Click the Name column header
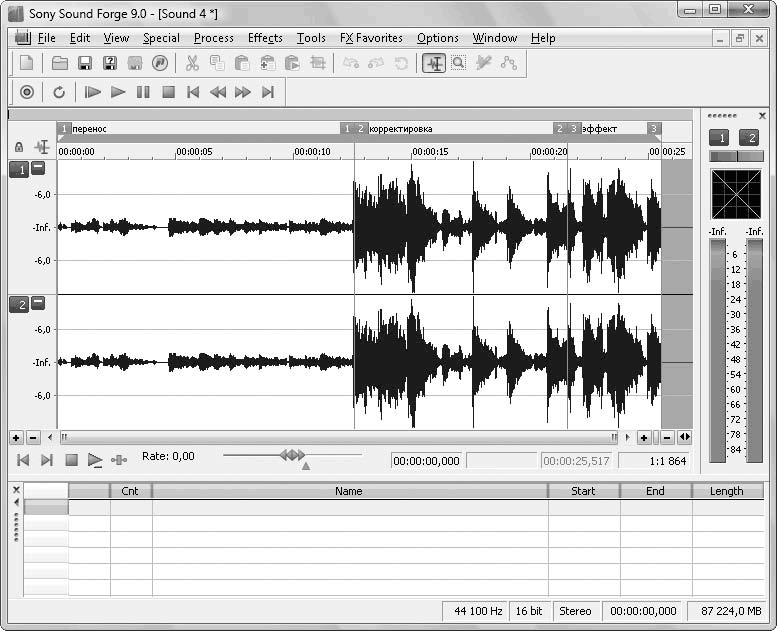Image resolution: width=777 pixels, height=631 pixels. pyautogui.click(x=348, y=491)
